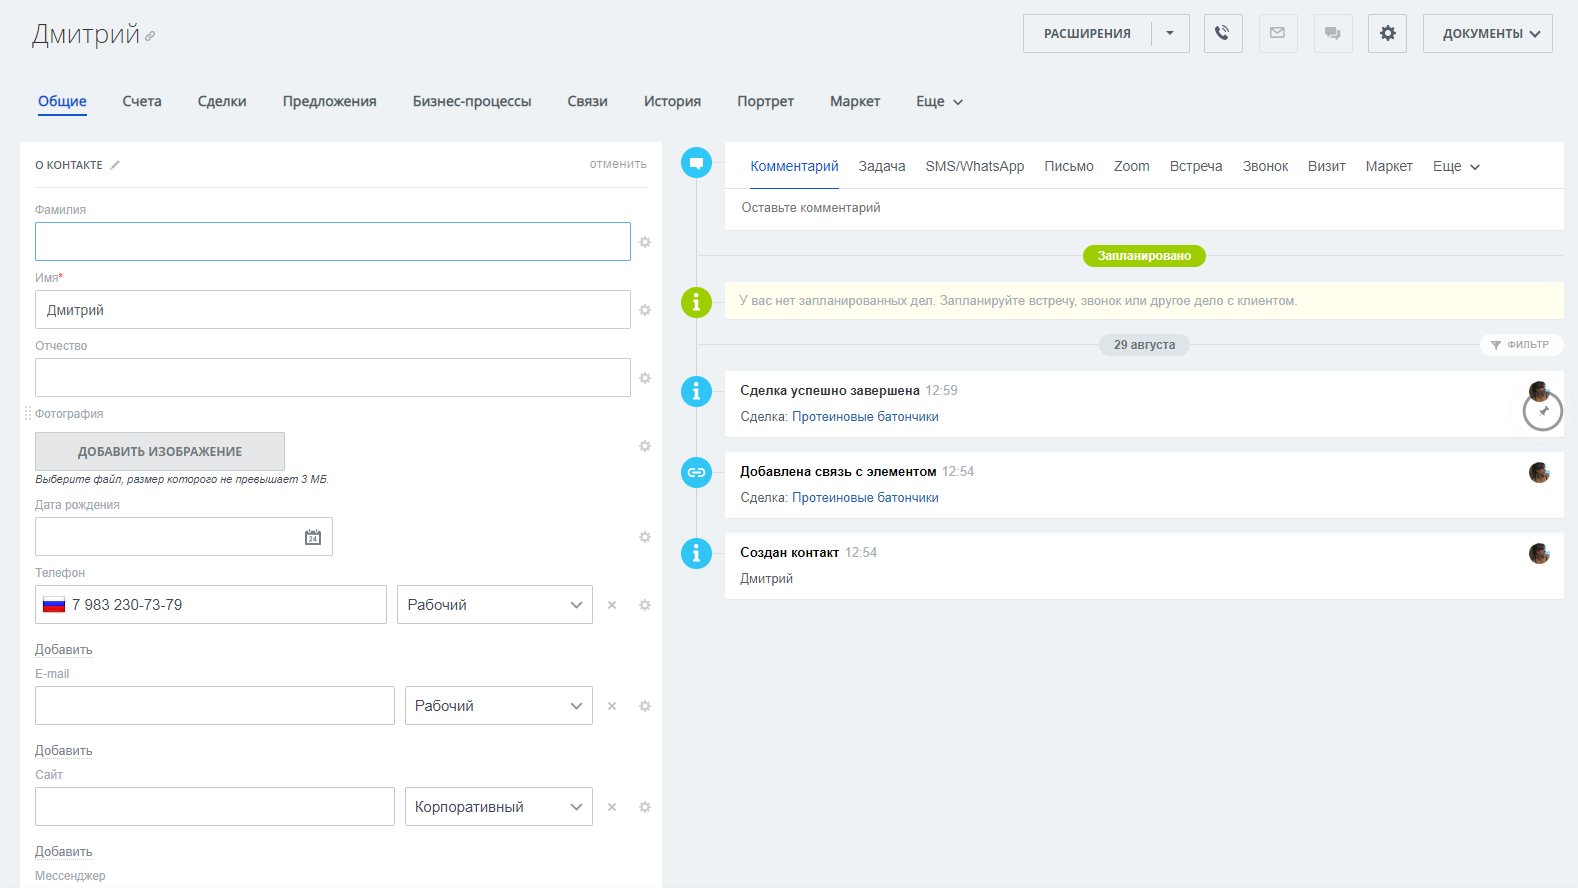The image size is (1578, 888).
Task: Open website type dropdown Корпоративный
Action: point(498,807)
